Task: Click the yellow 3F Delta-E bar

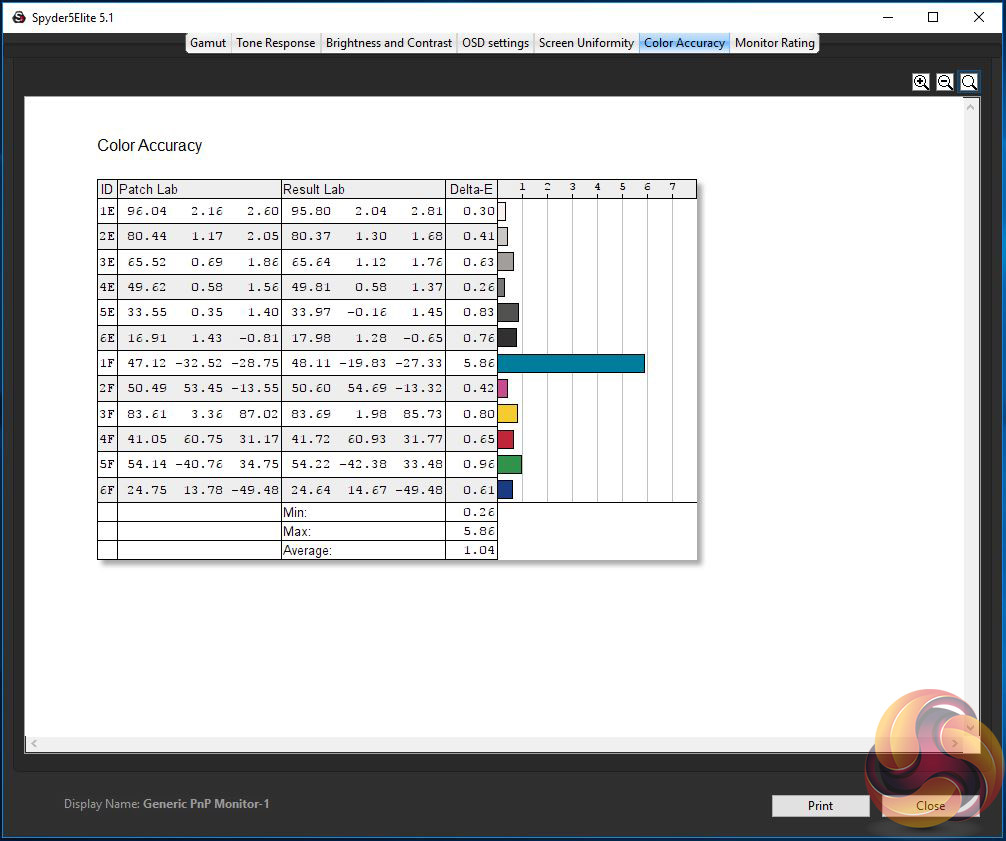Action: [507, 414]
